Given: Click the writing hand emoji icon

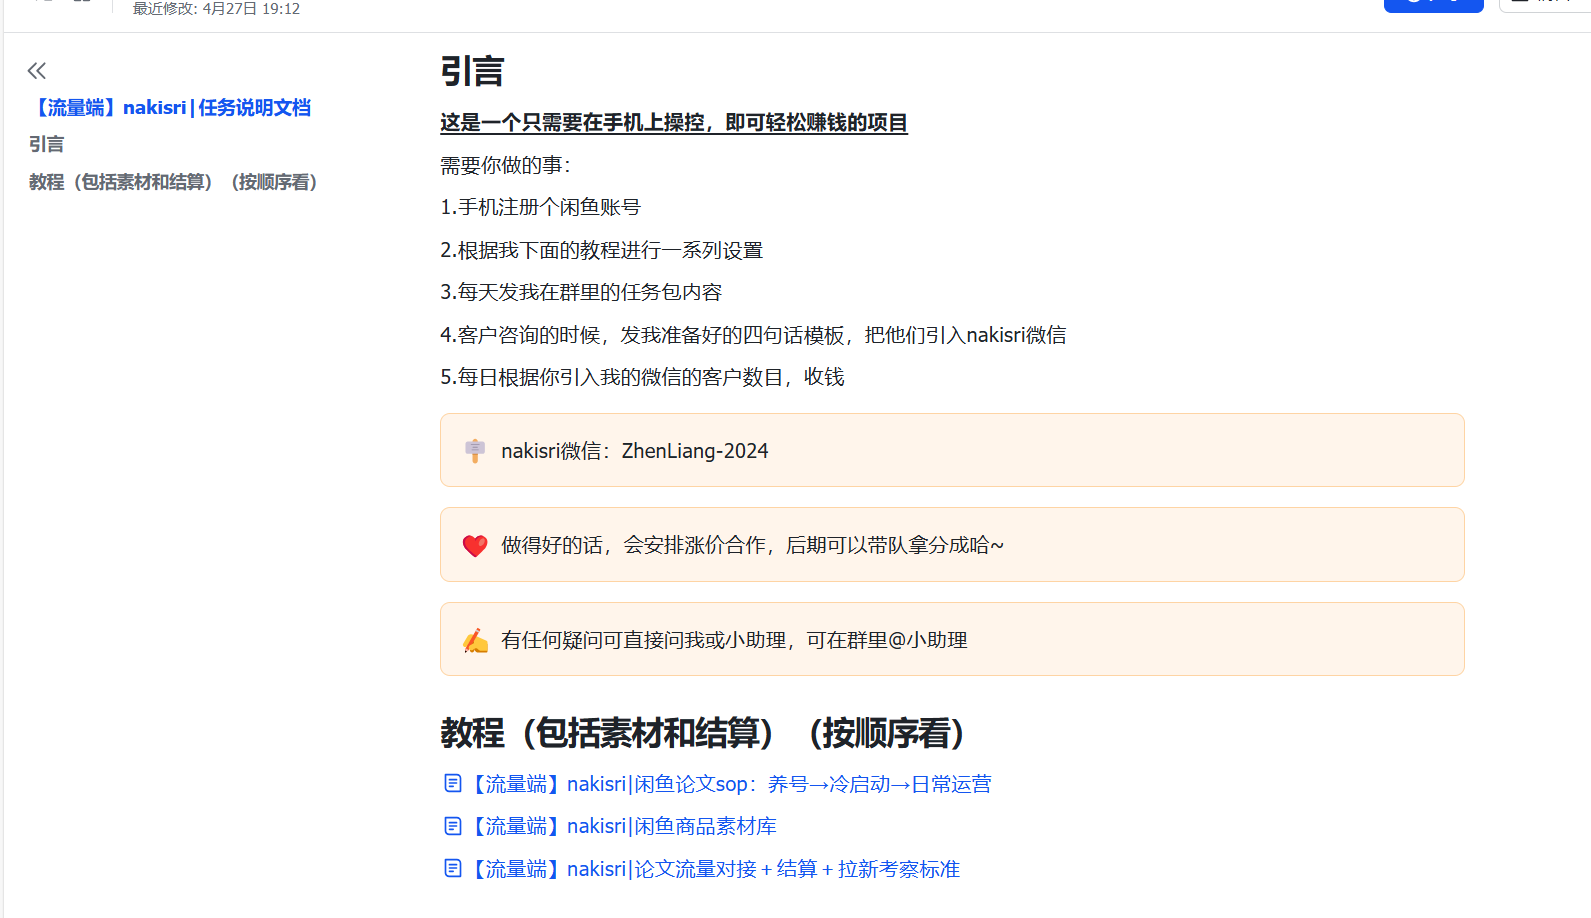Looking at the screenshot, I should (475, 640).
